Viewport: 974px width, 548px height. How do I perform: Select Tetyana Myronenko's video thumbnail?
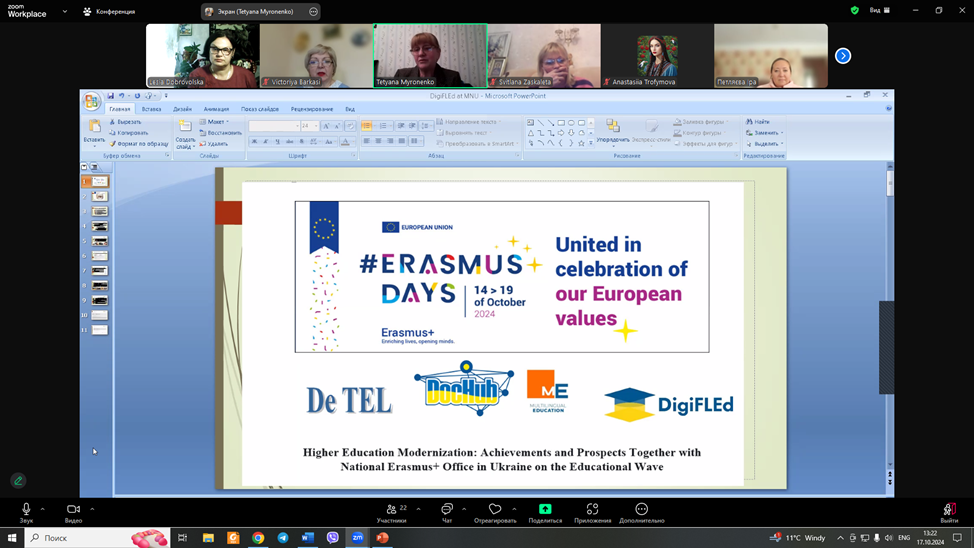[430, 56]
